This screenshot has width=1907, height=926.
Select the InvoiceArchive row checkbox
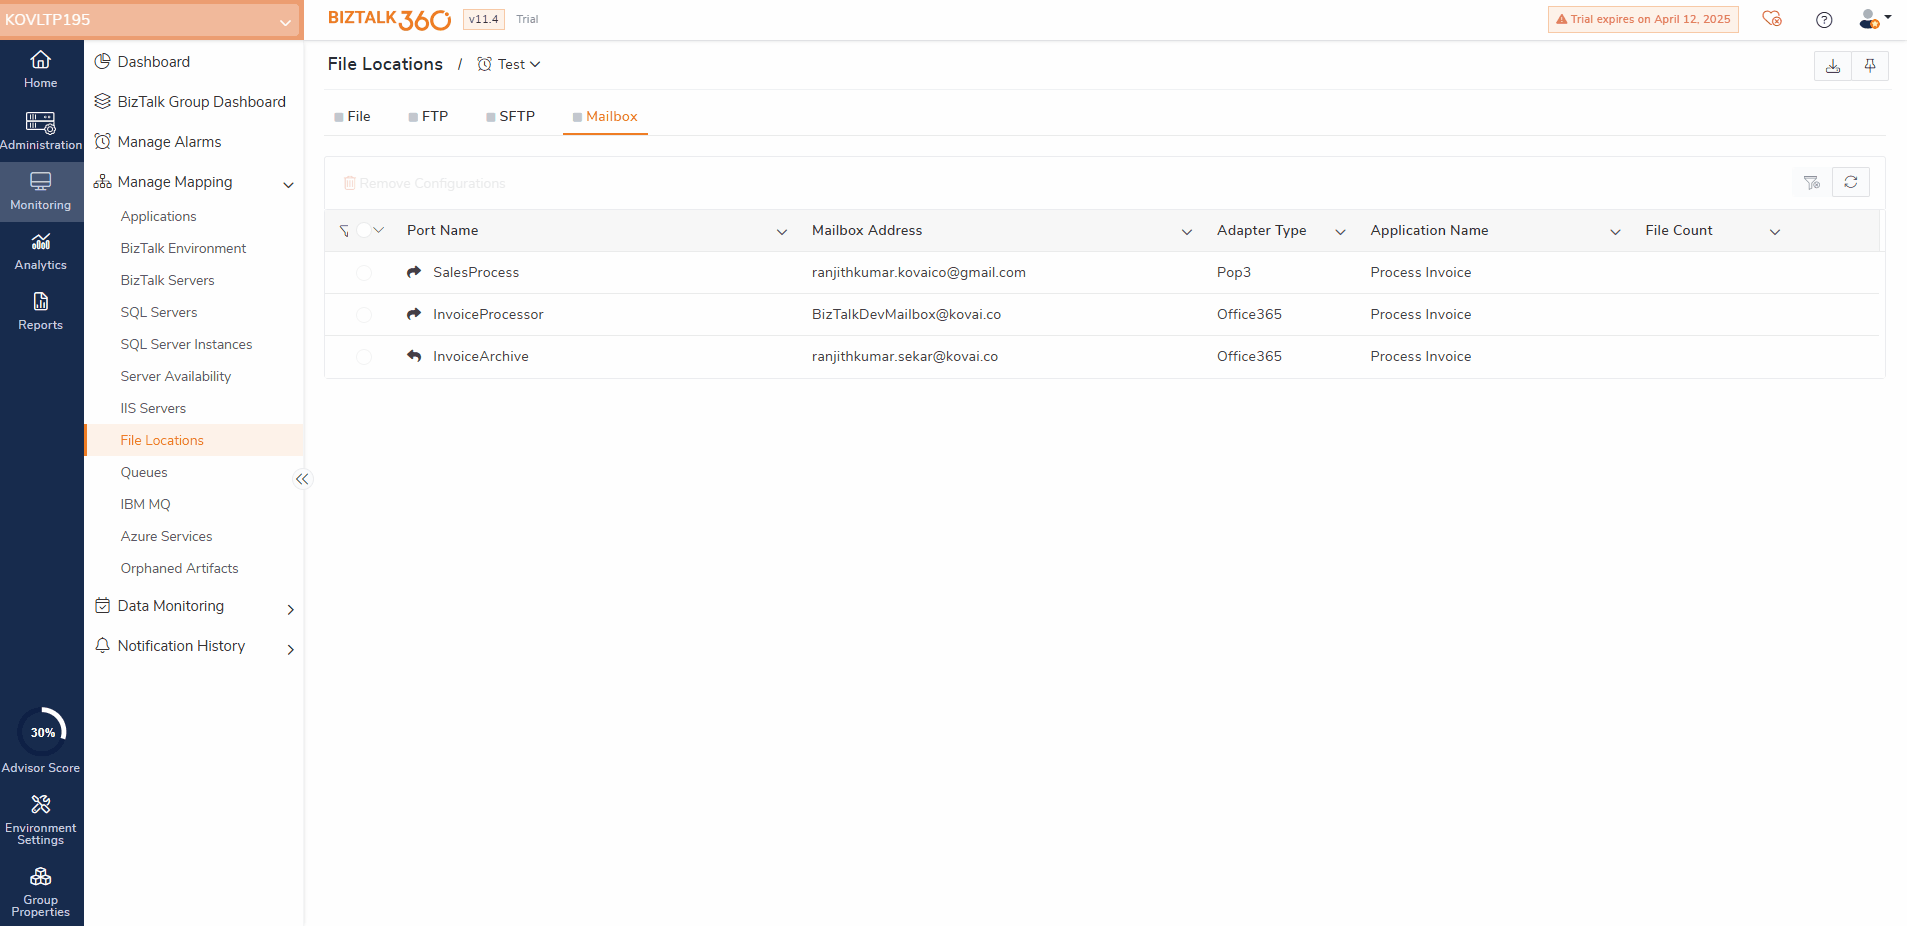tap(364, 357)
